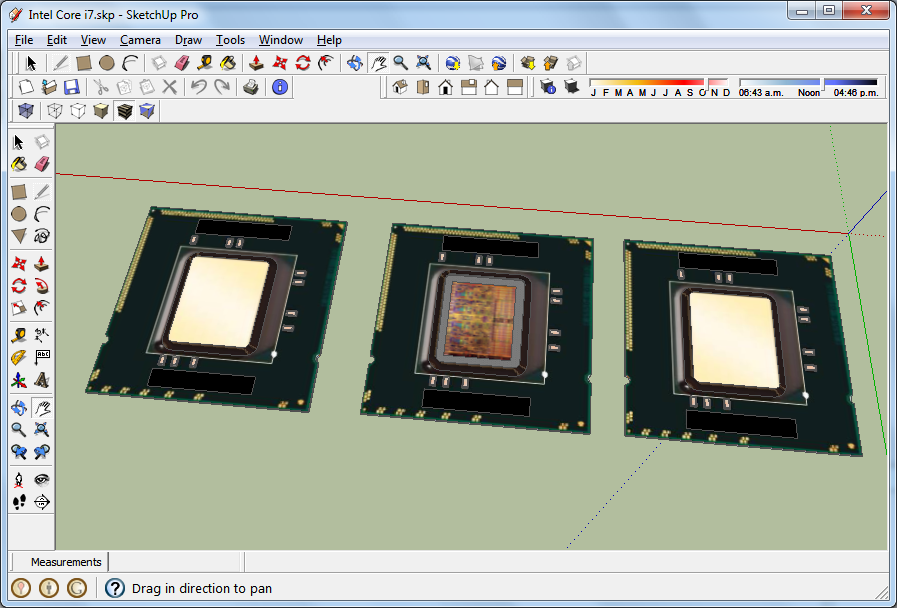Image resolution: width=897 pixels, height=608 pixels.
Task: Enable Shaded face style
Action: [101, 110]
